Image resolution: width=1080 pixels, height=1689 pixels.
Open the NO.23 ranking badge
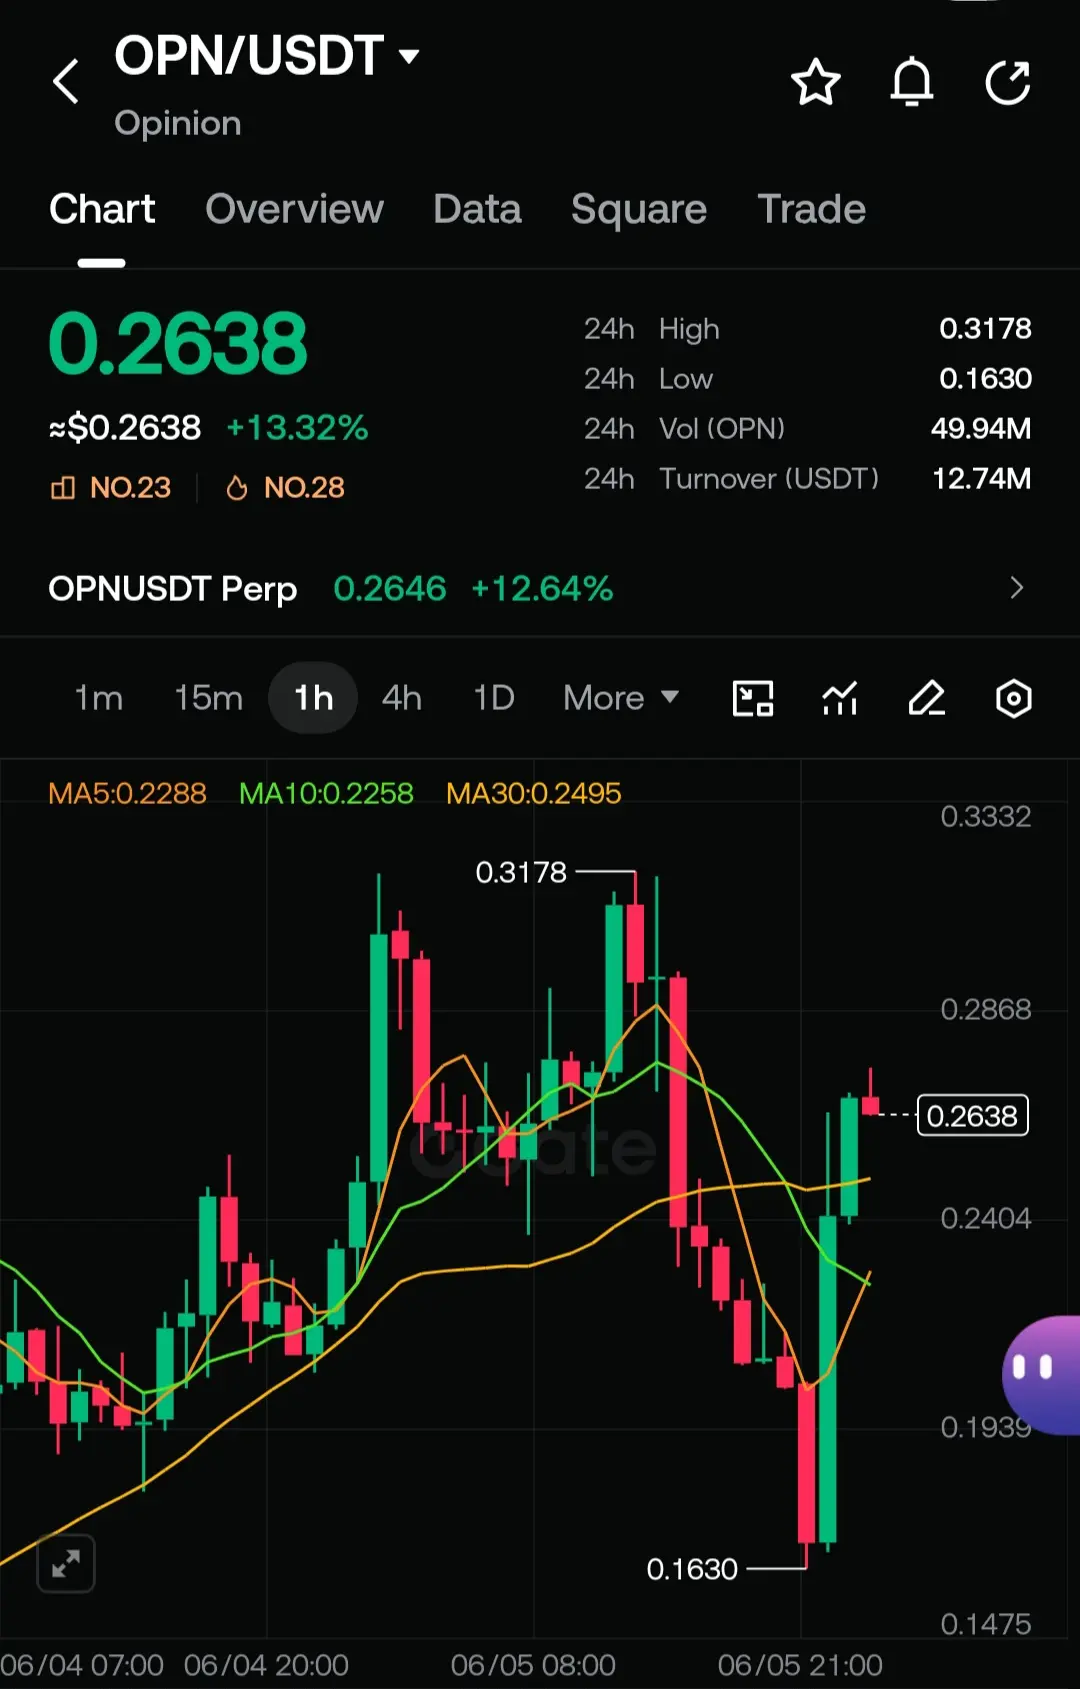click(x=111, y=487)
